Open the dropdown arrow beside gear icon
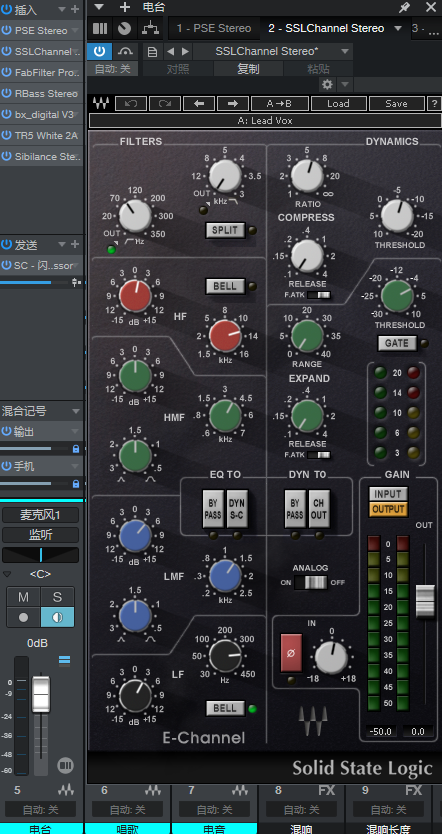 tap(345, 84)
